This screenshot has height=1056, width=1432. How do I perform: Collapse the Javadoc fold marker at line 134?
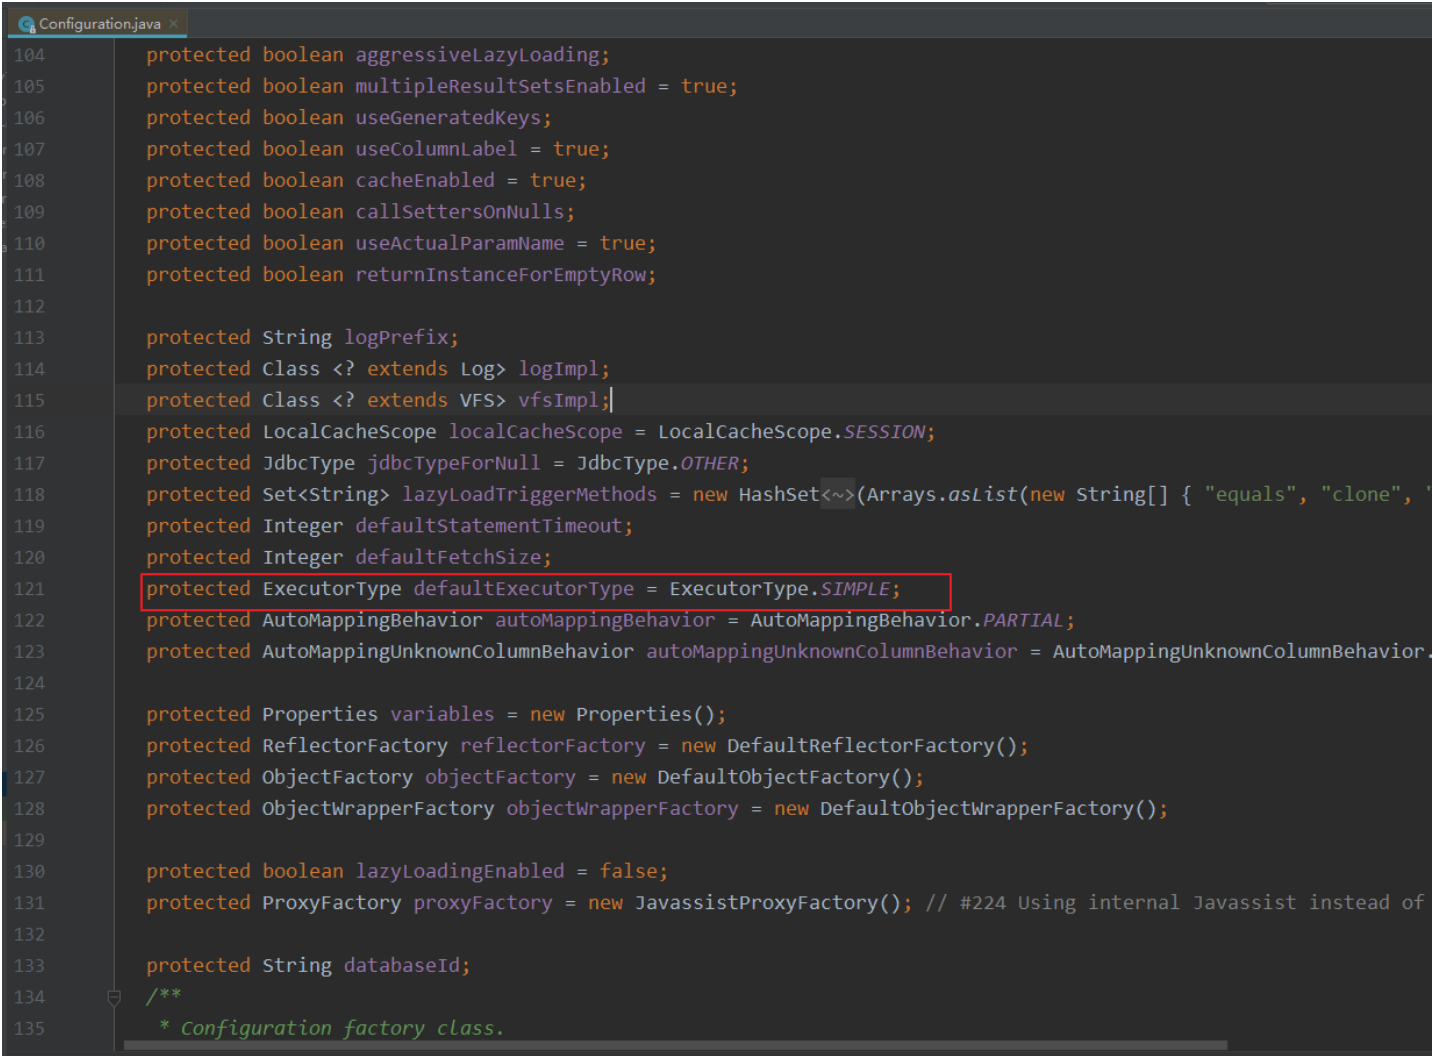click(114, 996)
